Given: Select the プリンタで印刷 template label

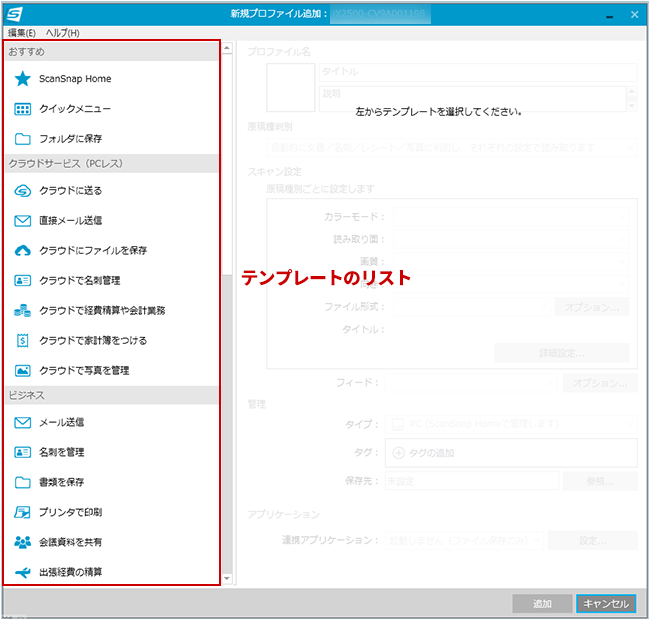Looking at the screenshot, I should pyautogui.click(x=70, y=512).
